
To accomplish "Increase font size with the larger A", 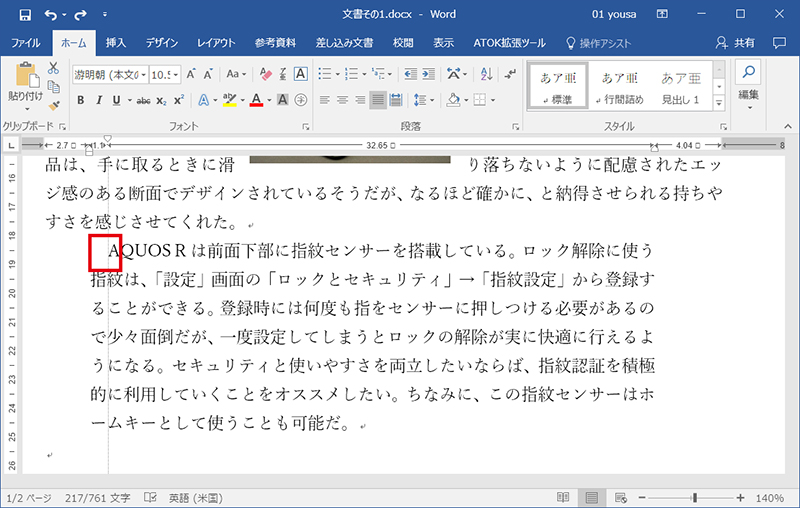I will 191,74.
